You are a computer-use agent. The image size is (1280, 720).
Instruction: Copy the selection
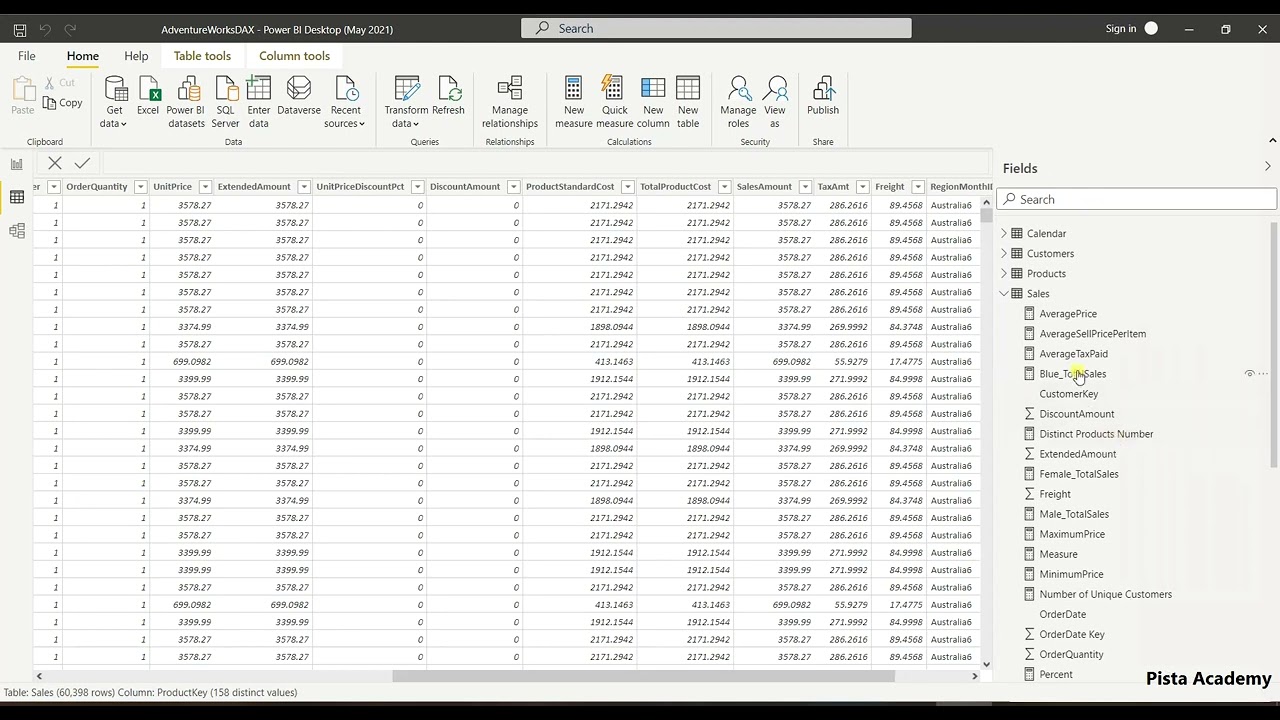63,103
